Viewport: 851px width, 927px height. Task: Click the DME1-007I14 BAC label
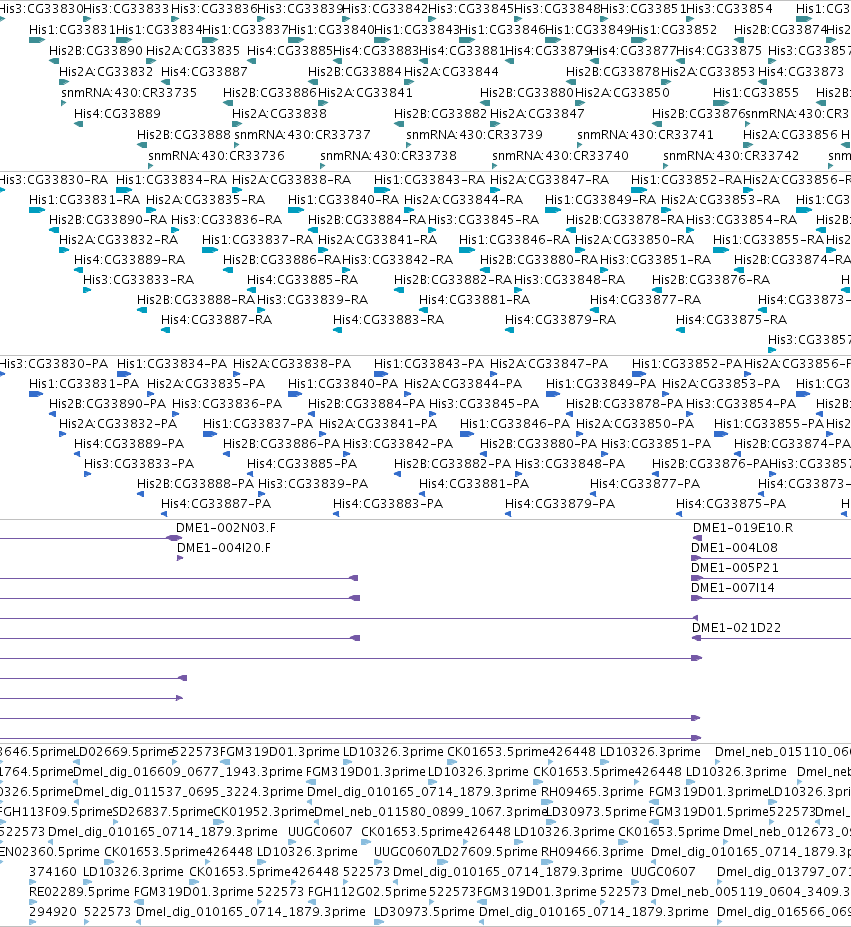[733, 588]
